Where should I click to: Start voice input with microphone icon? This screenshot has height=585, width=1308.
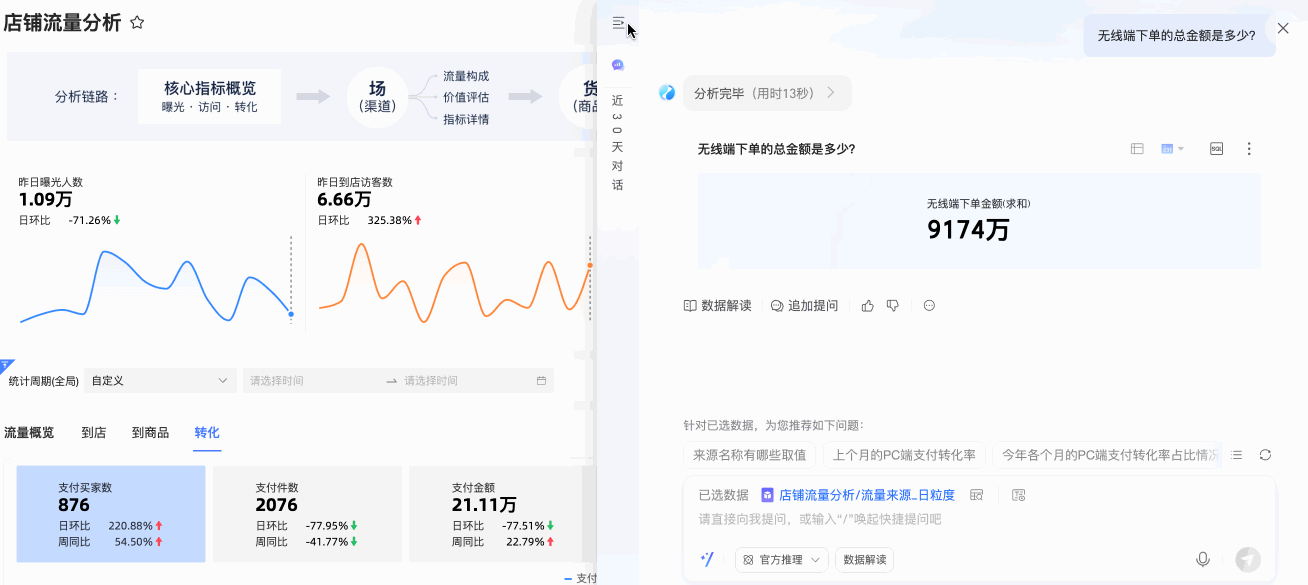1203,560
